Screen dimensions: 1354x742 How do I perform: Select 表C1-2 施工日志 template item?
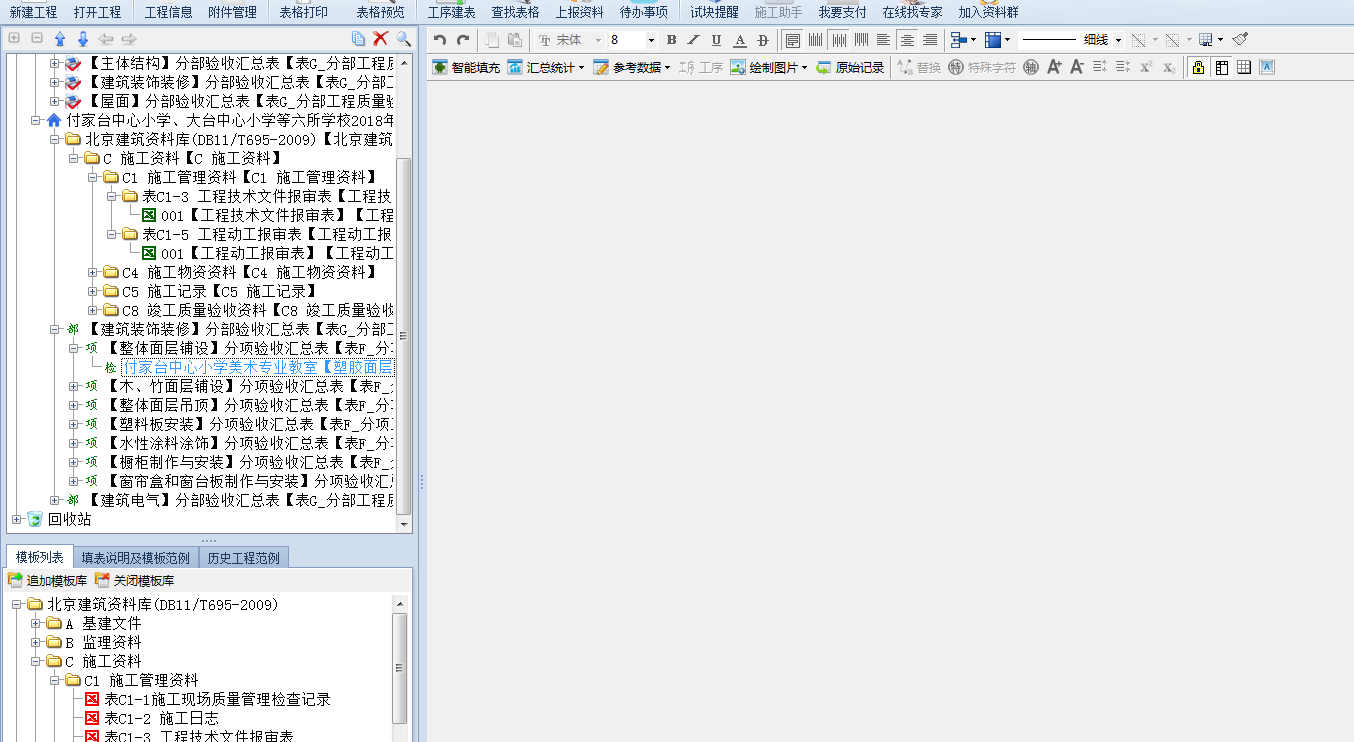(161, 718)
